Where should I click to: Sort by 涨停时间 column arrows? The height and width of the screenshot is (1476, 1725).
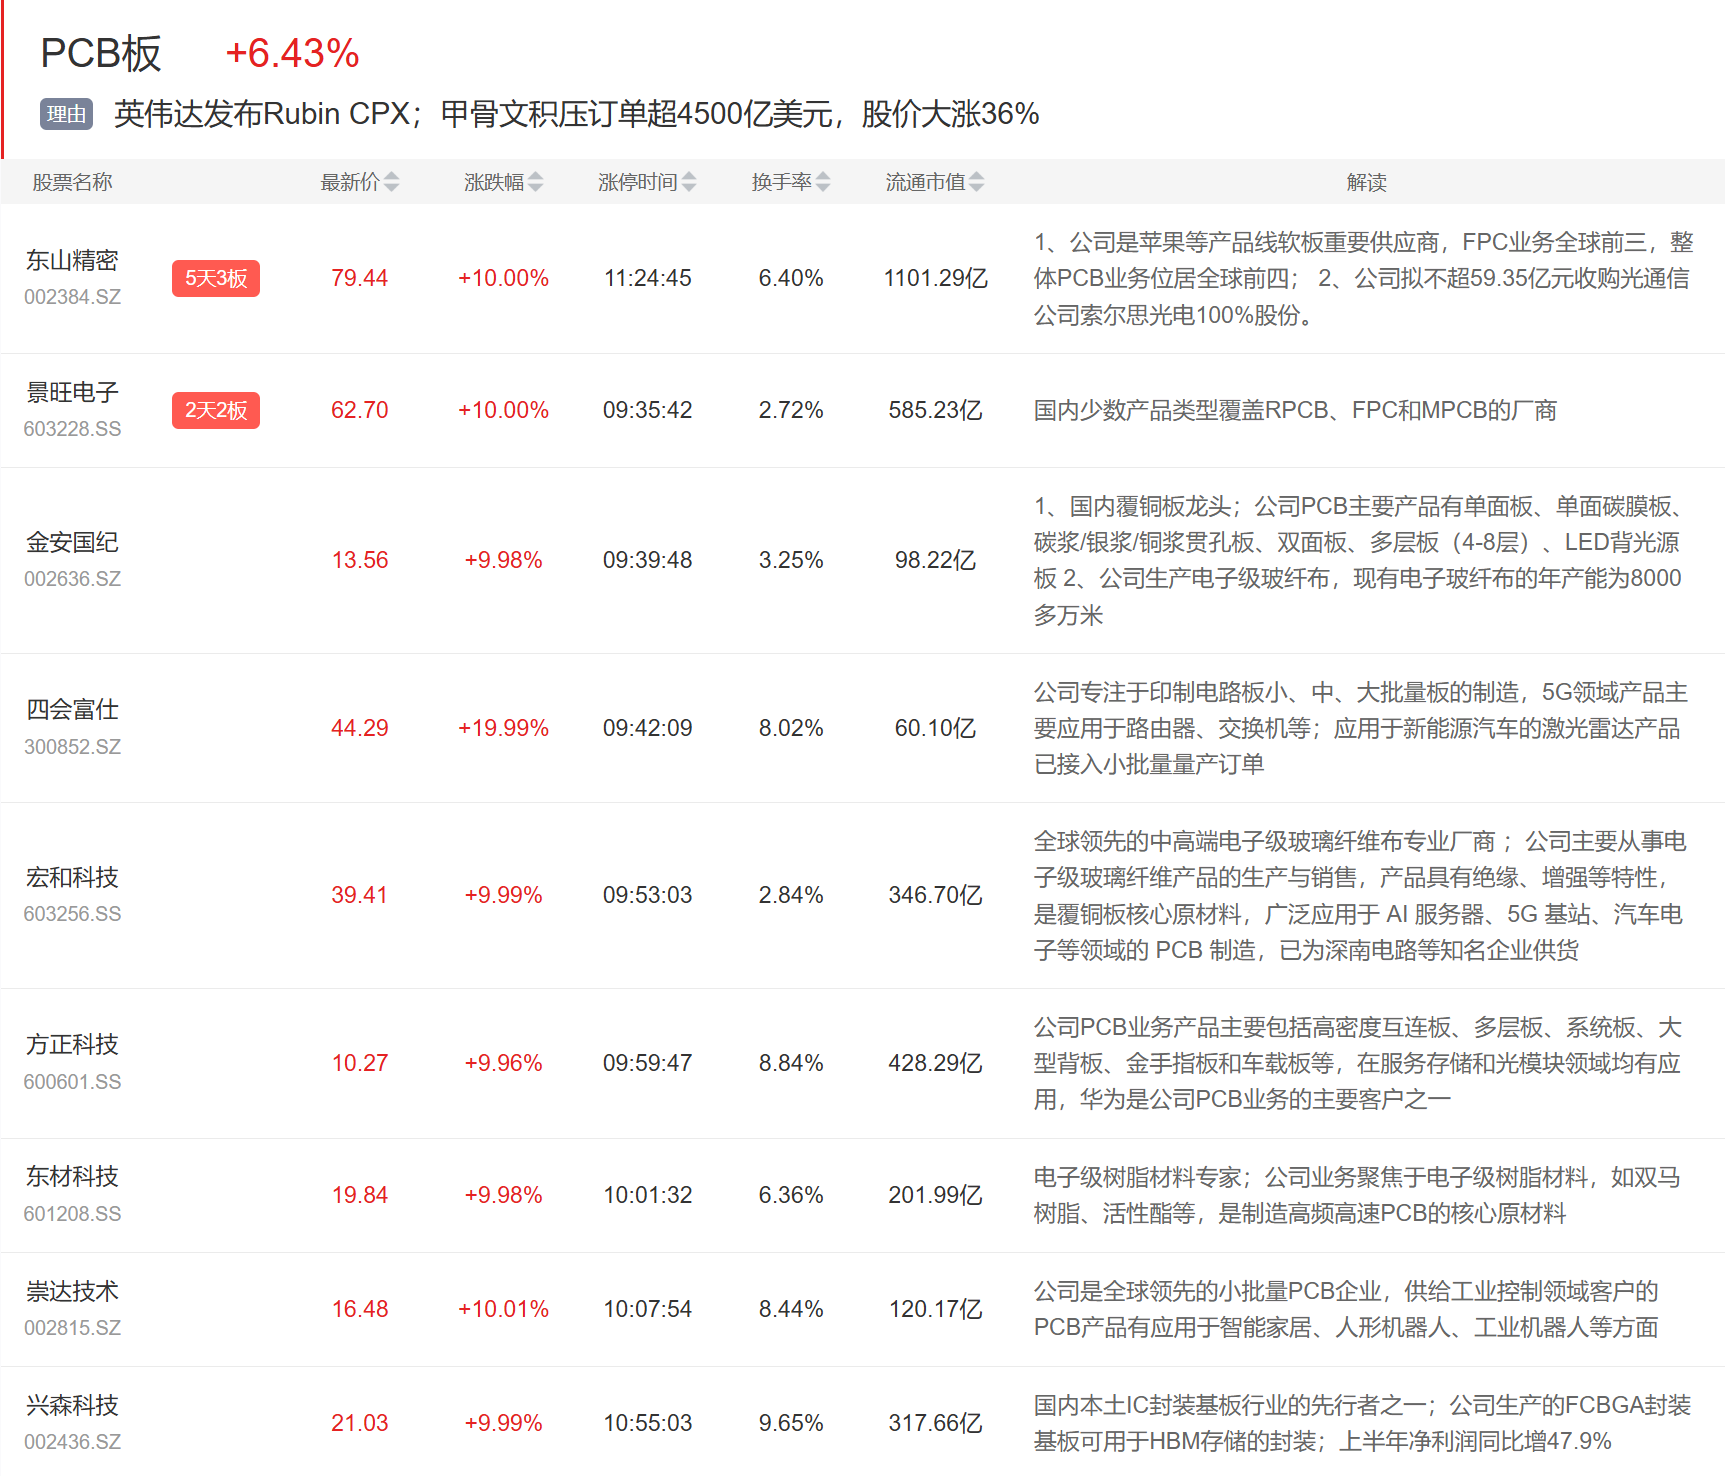point(688,182)
